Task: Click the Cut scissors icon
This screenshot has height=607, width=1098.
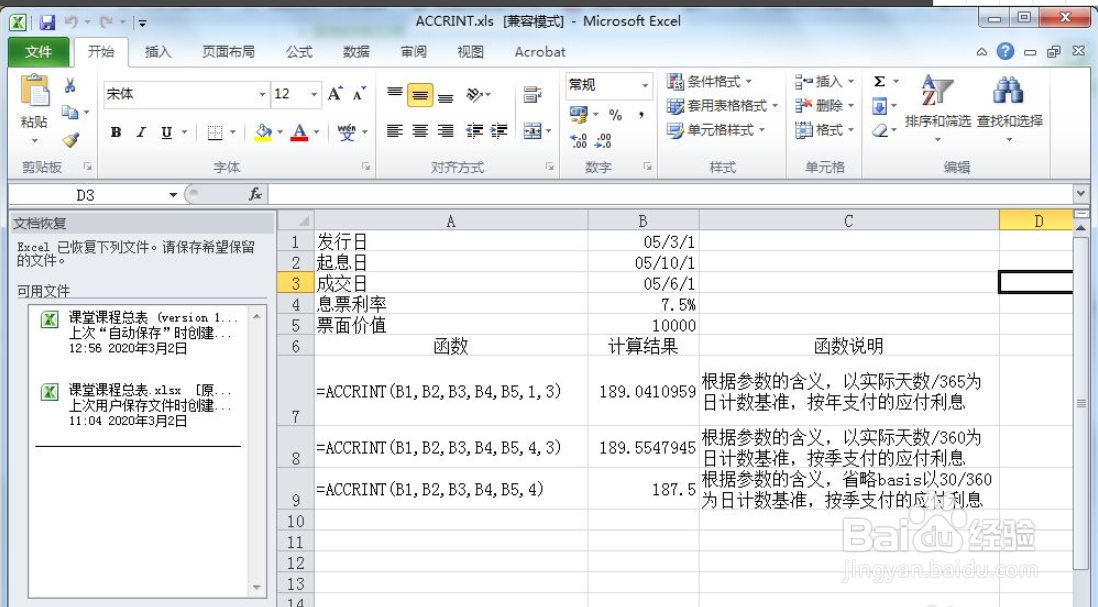Action: click(x=70, y=85)
